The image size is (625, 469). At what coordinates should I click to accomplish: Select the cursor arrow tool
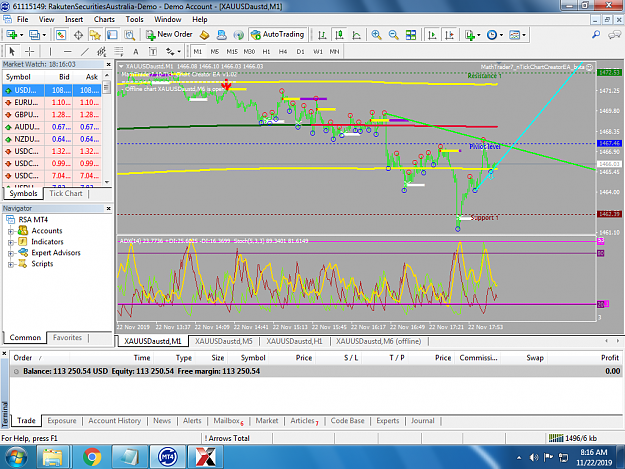coord(12,51)
